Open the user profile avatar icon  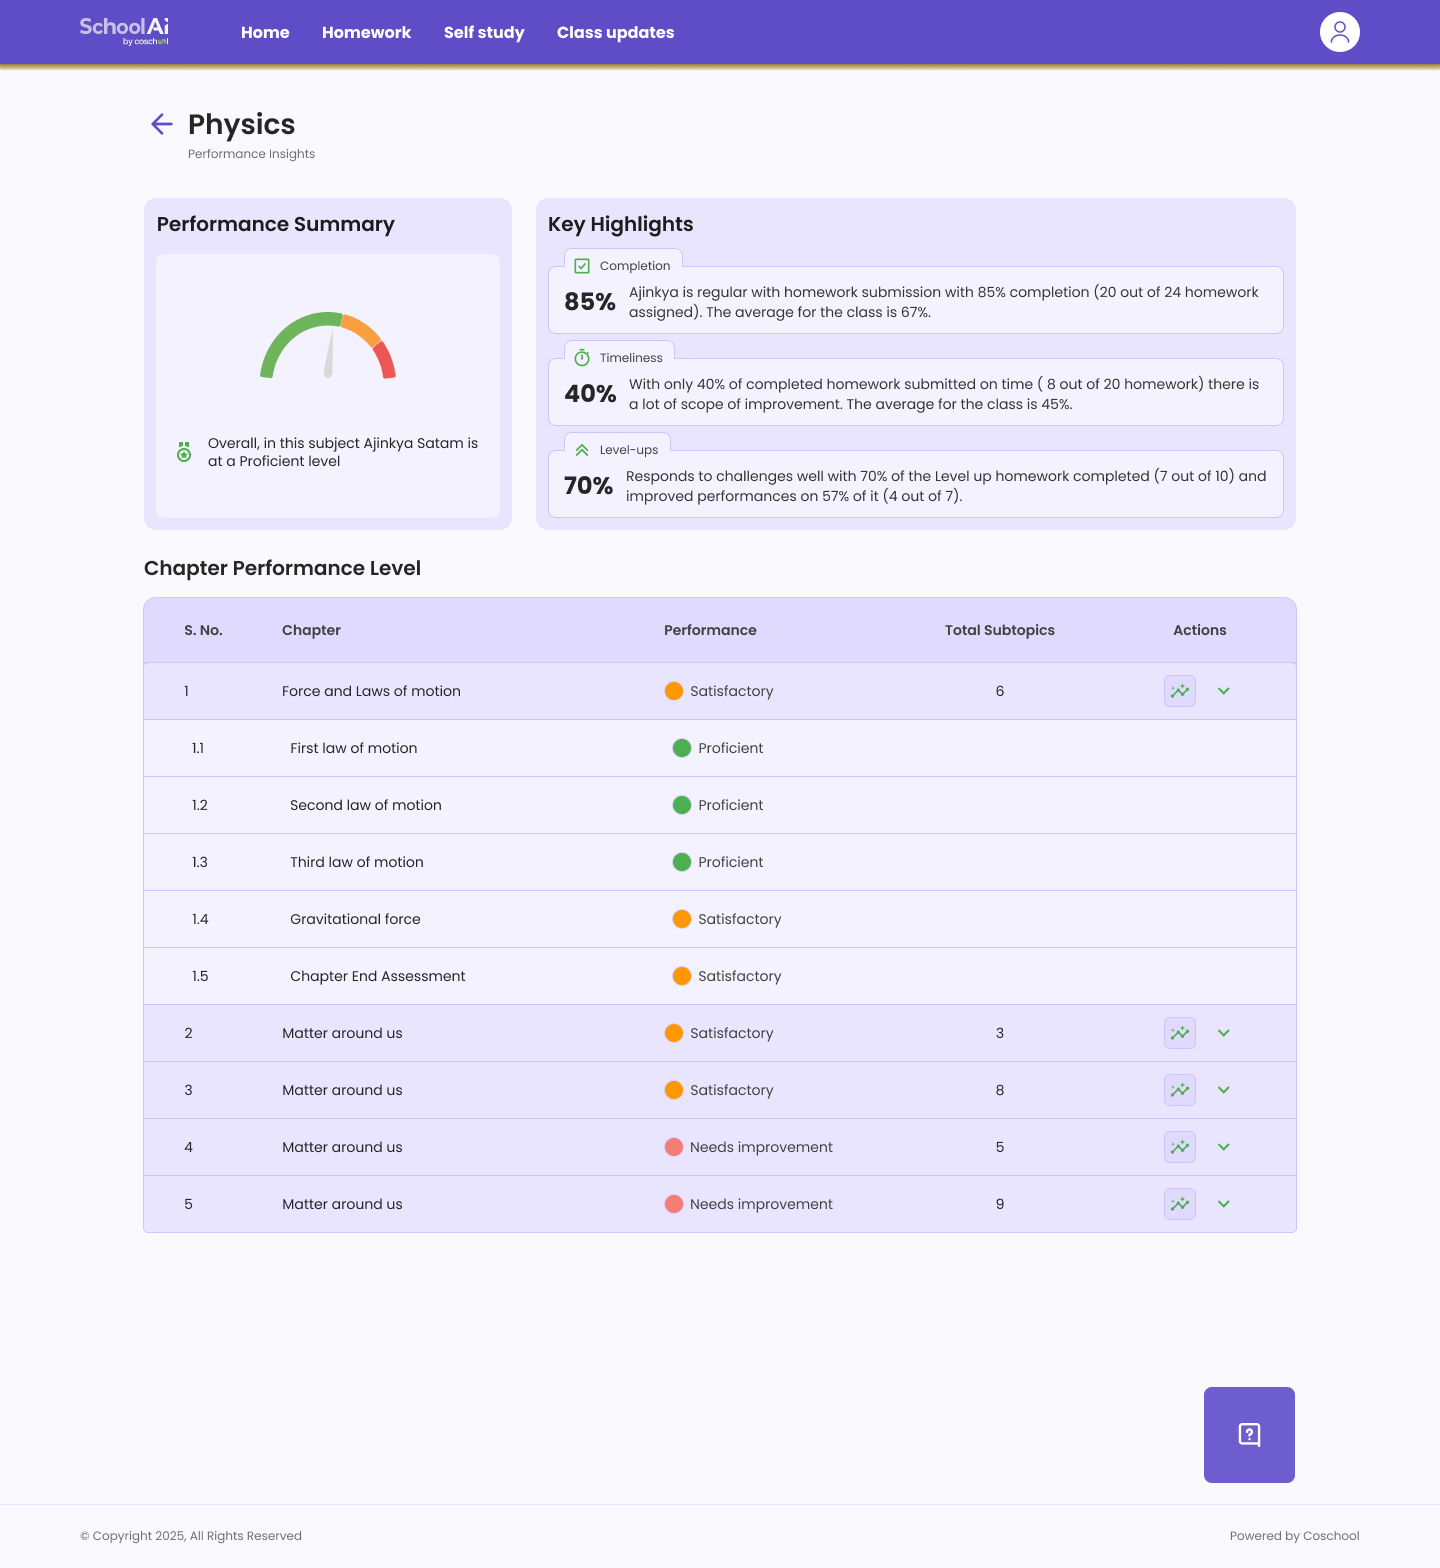1340,32
